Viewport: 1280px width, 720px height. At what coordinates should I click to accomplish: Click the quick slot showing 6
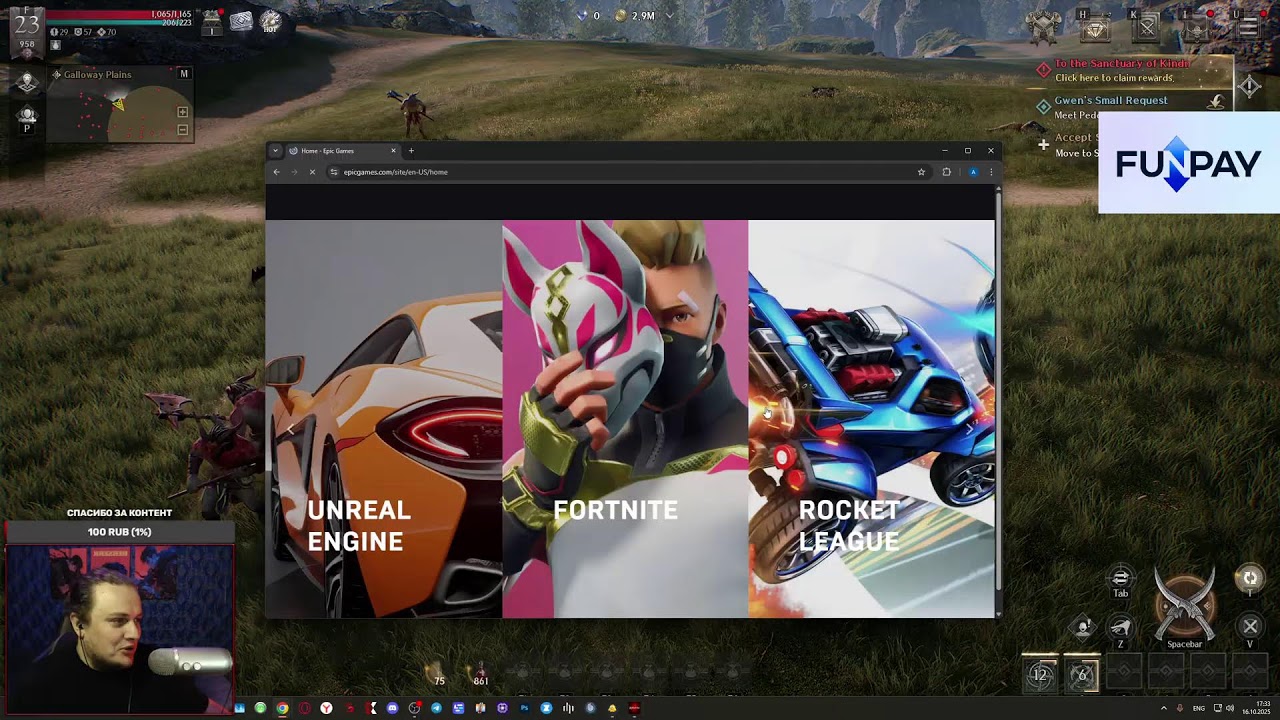point(1082,675)
